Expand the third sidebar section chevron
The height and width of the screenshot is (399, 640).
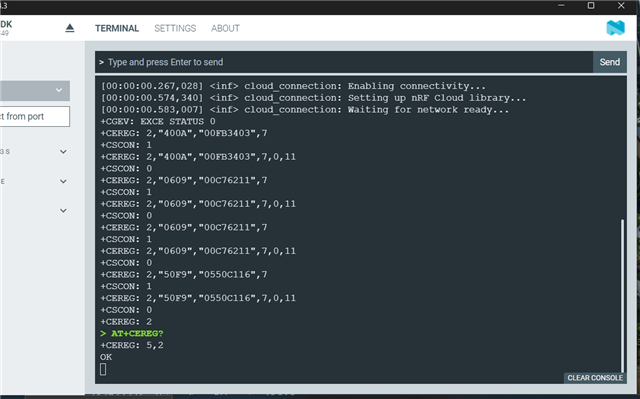[63, 211]
